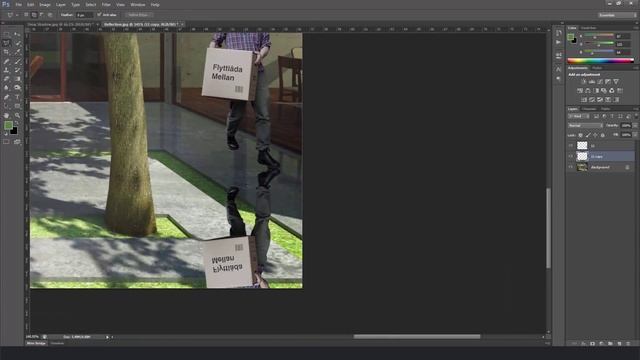This screenshot has height=360, width=640.
Task: Toggle lock all
Action: pyautogui.click(x=603, y=135)
